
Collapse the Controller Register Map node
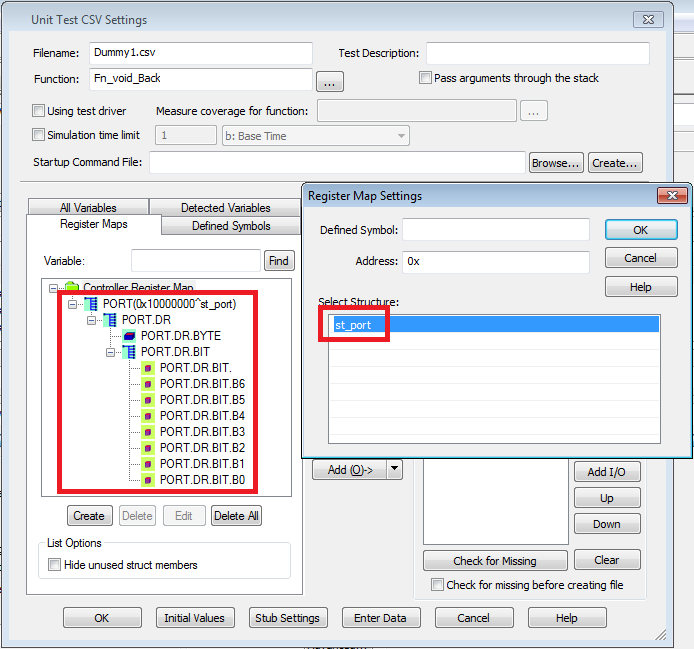[53, 288]
